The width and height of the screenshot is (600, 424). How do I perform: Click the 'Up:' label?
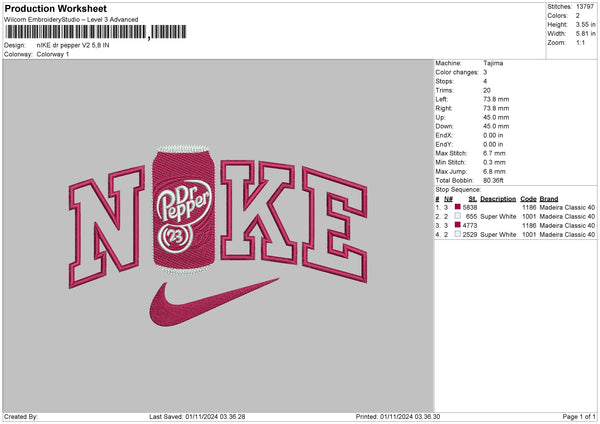[x=440, y=117]
